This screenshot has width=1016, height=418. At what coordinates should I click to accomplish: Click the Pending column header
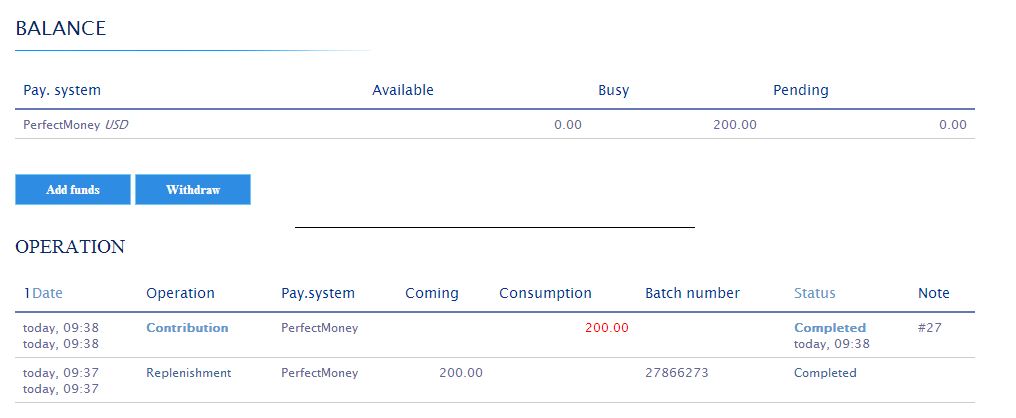click(800, 90)
